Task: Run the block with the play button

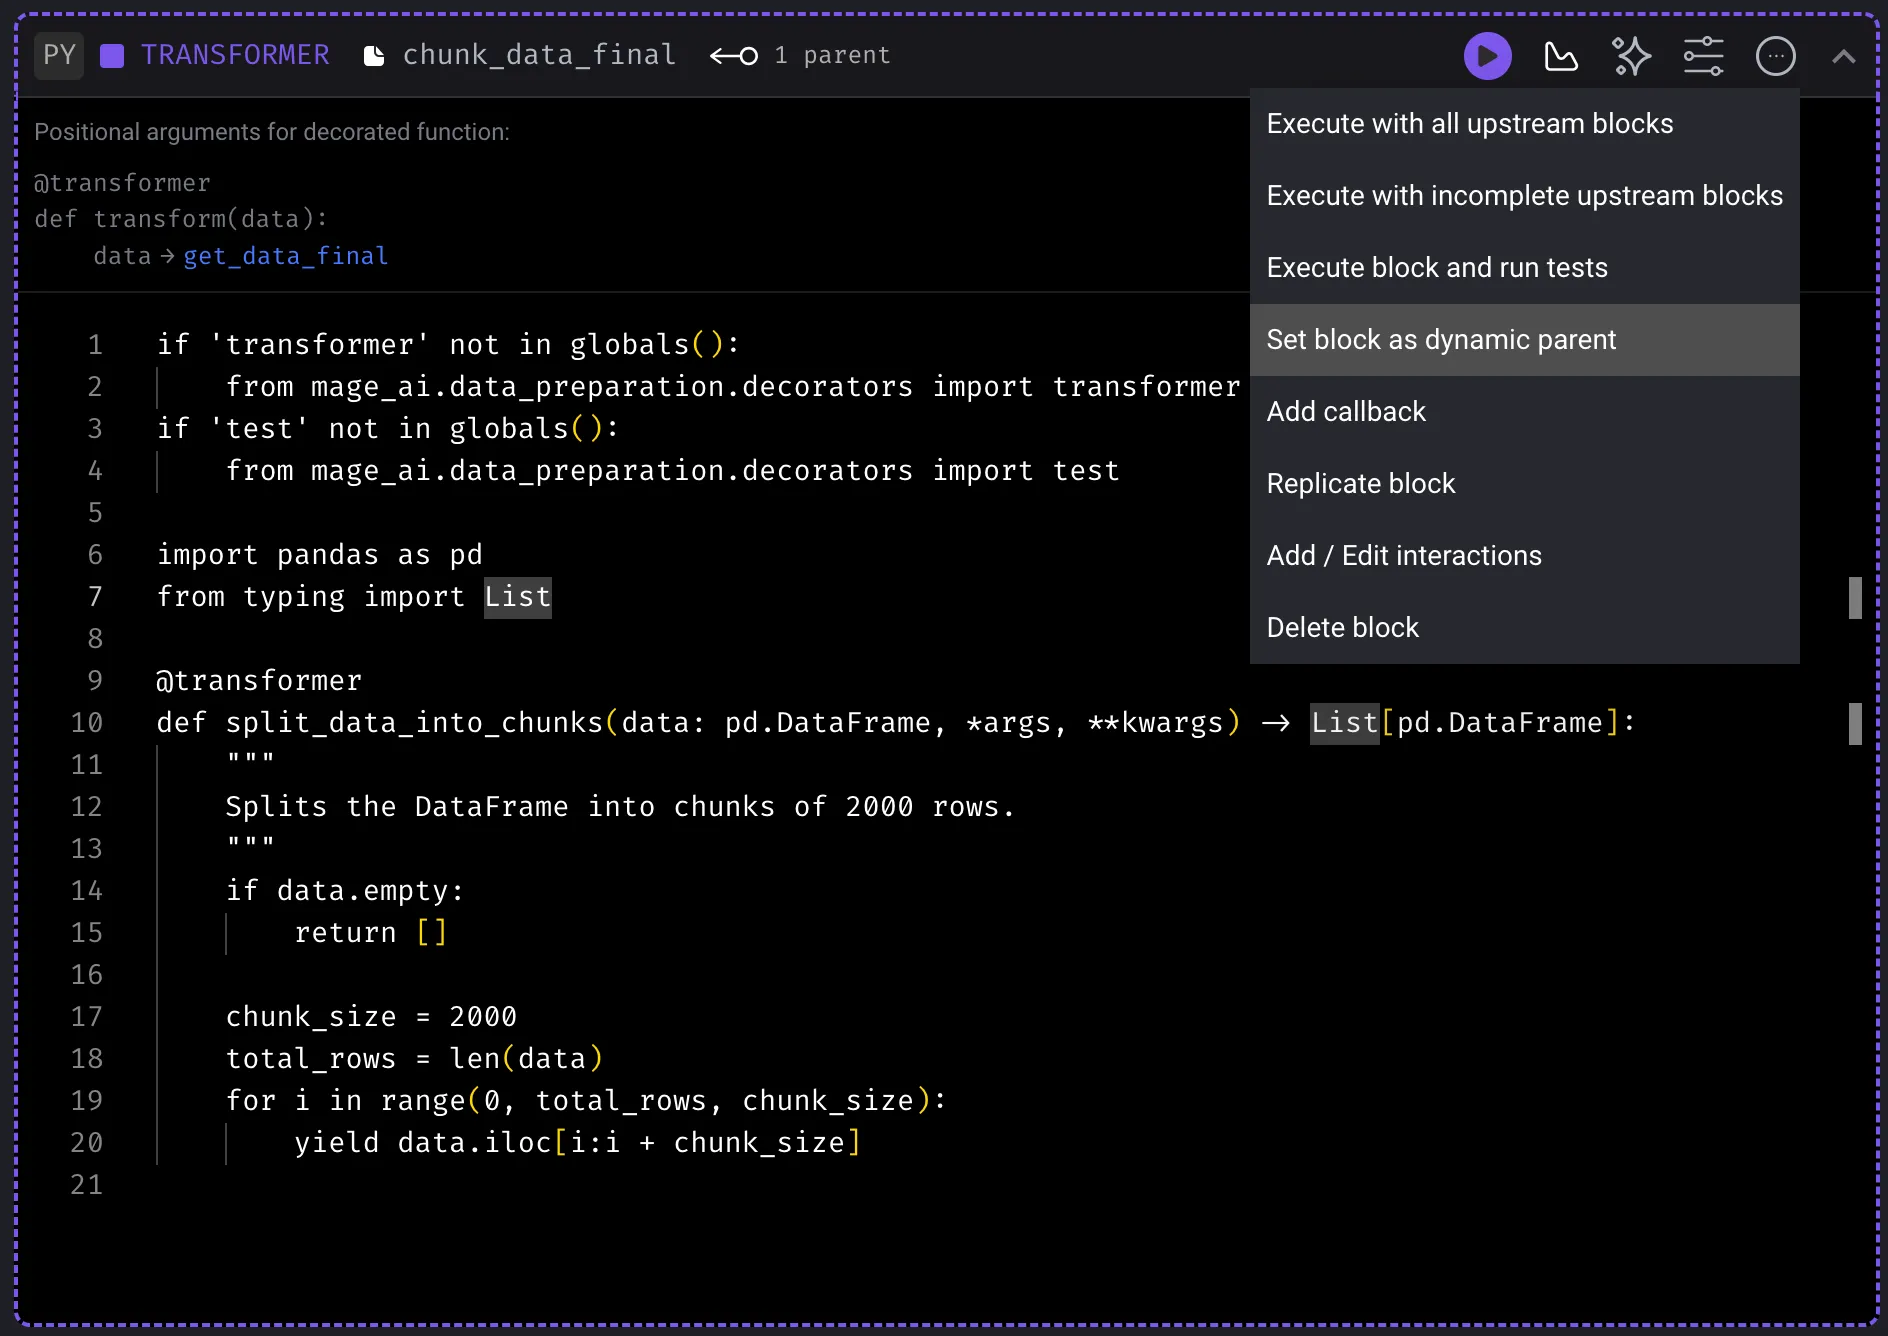Action: [x=1487, y=56]
